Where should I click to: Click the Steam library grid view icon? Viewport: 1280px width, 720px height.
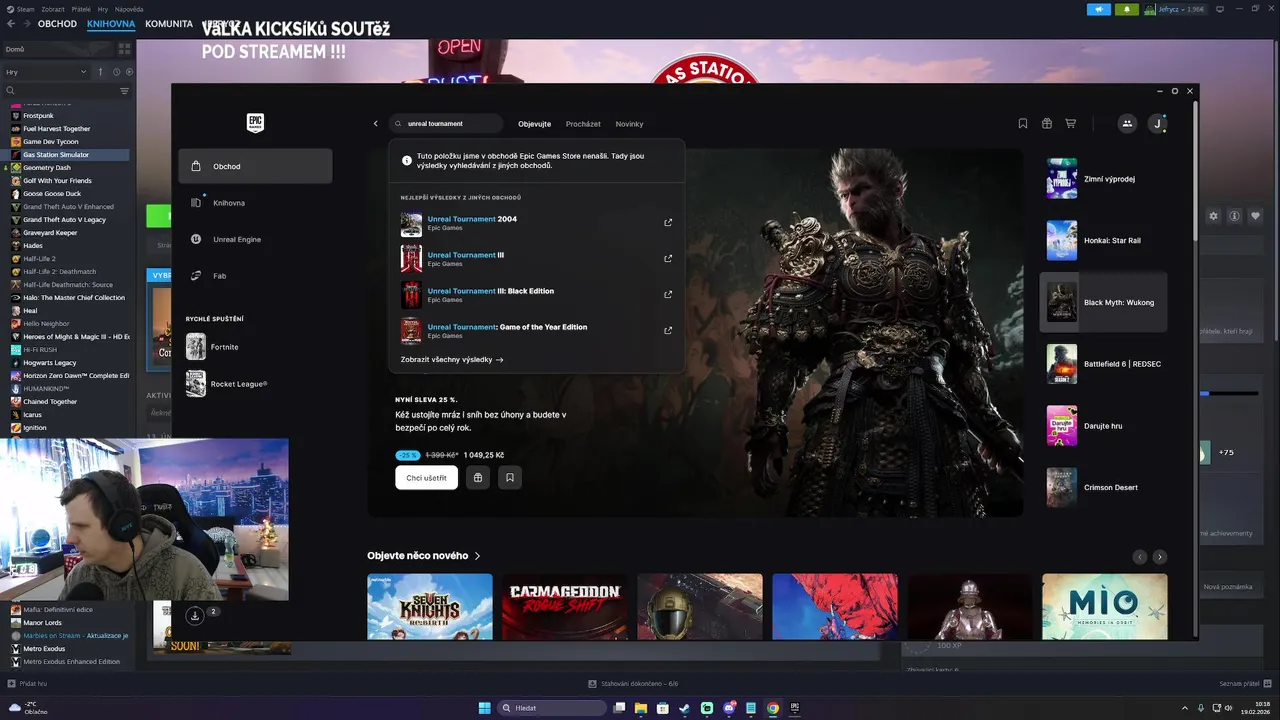coord(124,48)
